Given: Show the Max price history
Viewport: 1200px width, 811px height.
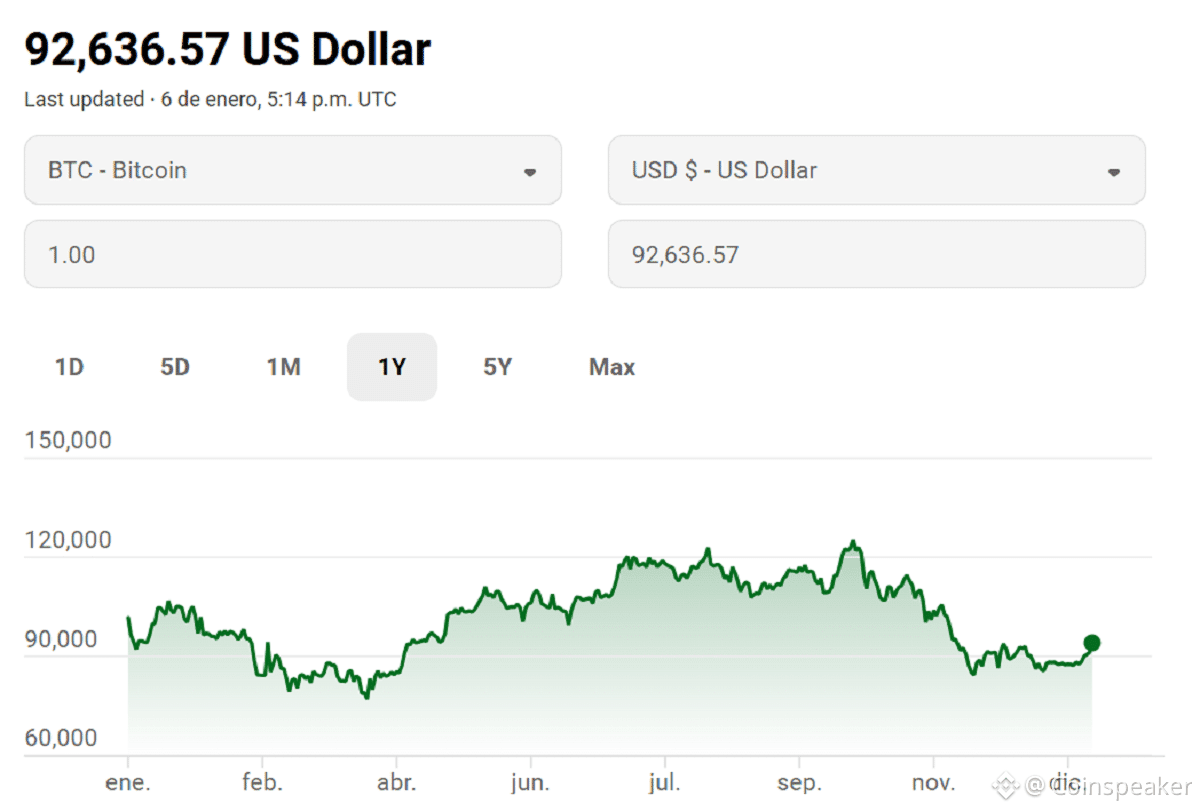Looking at the screenshot, I should (x=612, y=367).
